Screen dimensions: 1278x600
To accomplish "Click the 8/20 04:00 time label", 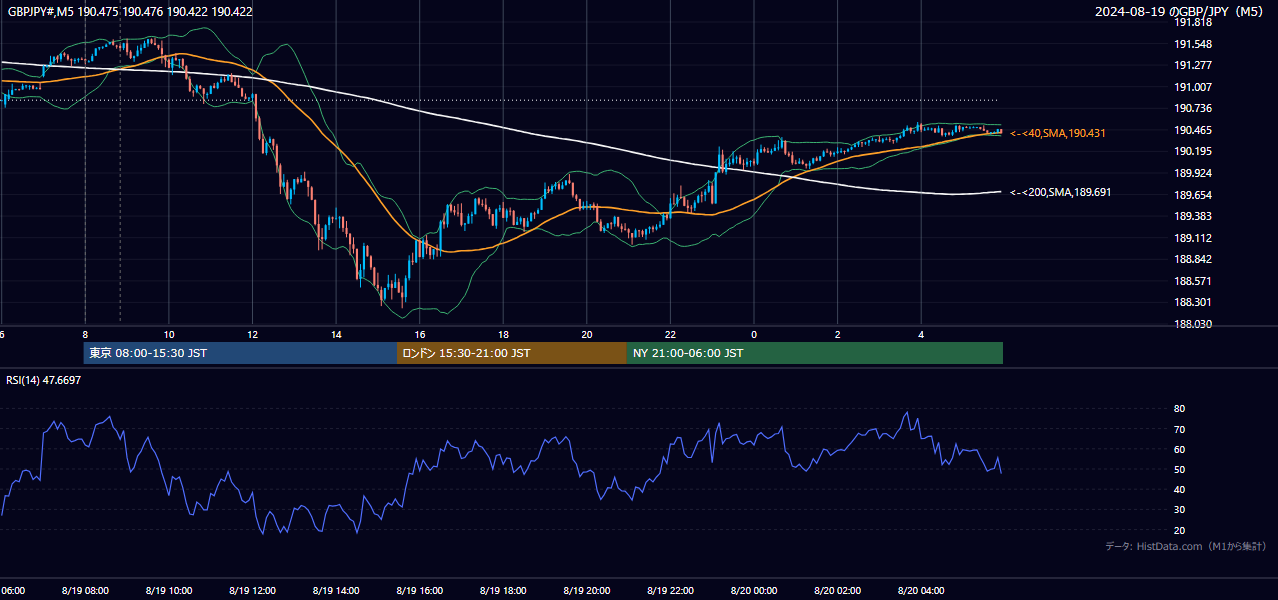I will coord(921,591).
